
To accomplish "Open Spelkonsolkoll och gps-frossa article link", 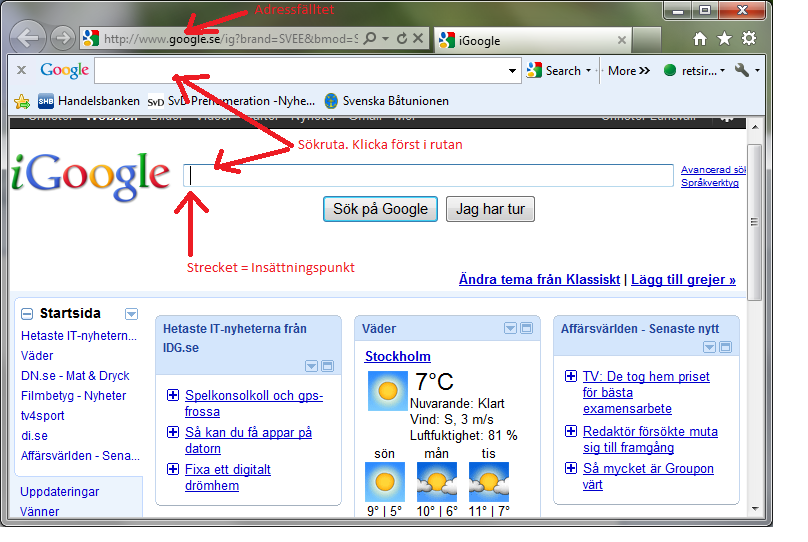I will (x=254, y=403).
